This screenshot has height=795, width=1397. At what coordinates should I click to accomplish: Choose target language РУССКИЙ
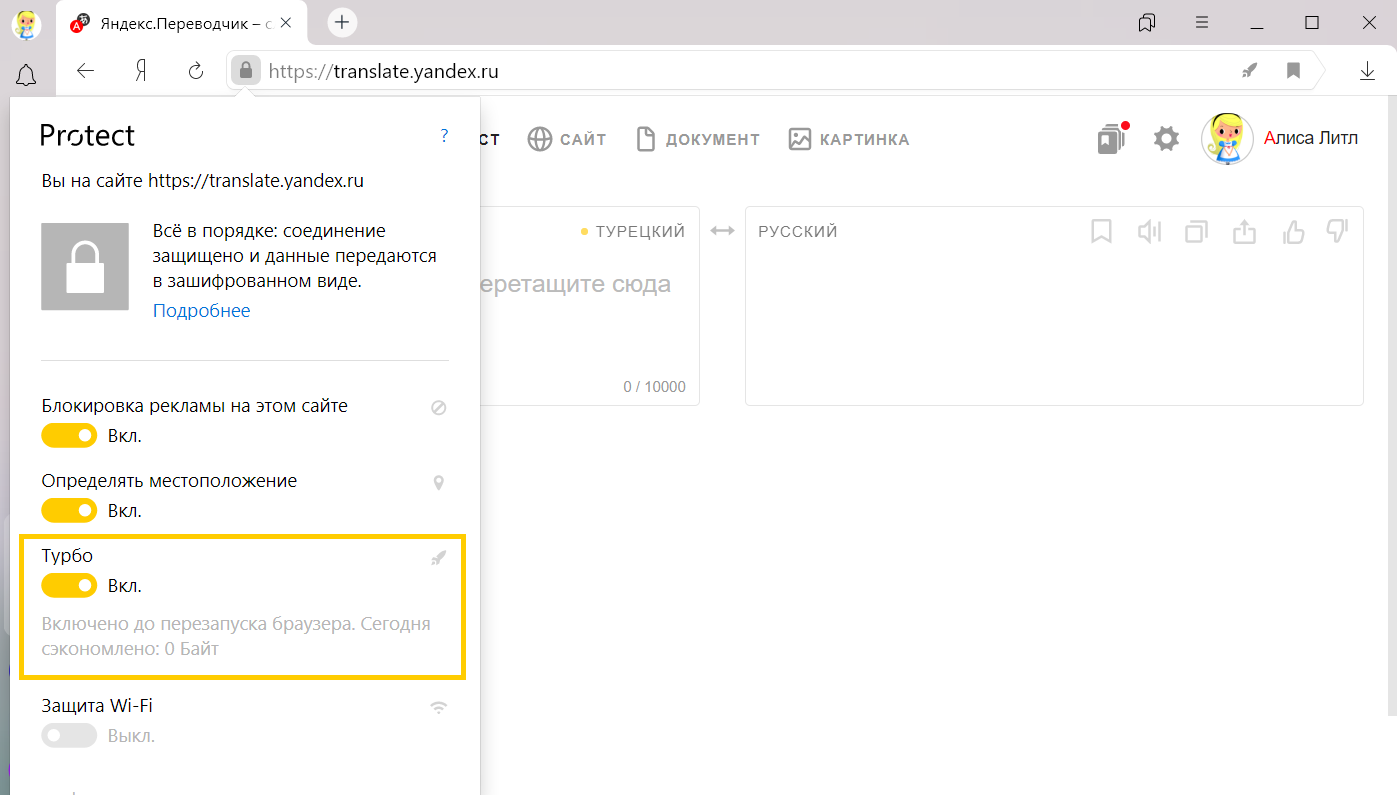(798, 231)
